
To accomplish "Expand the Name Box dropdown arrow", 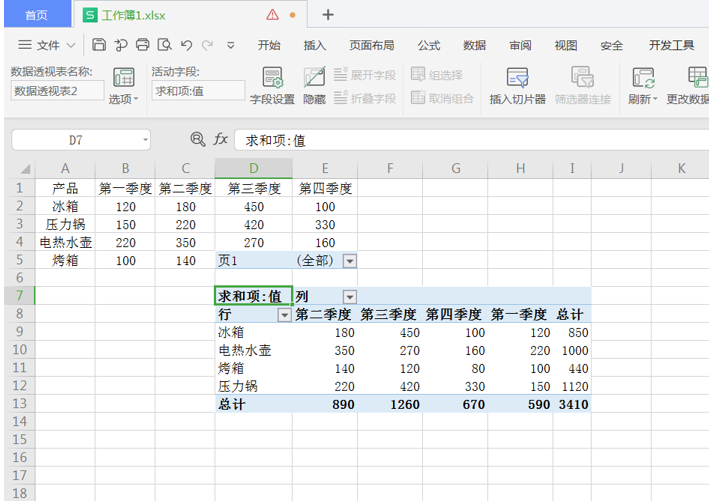I will (145, 140).
